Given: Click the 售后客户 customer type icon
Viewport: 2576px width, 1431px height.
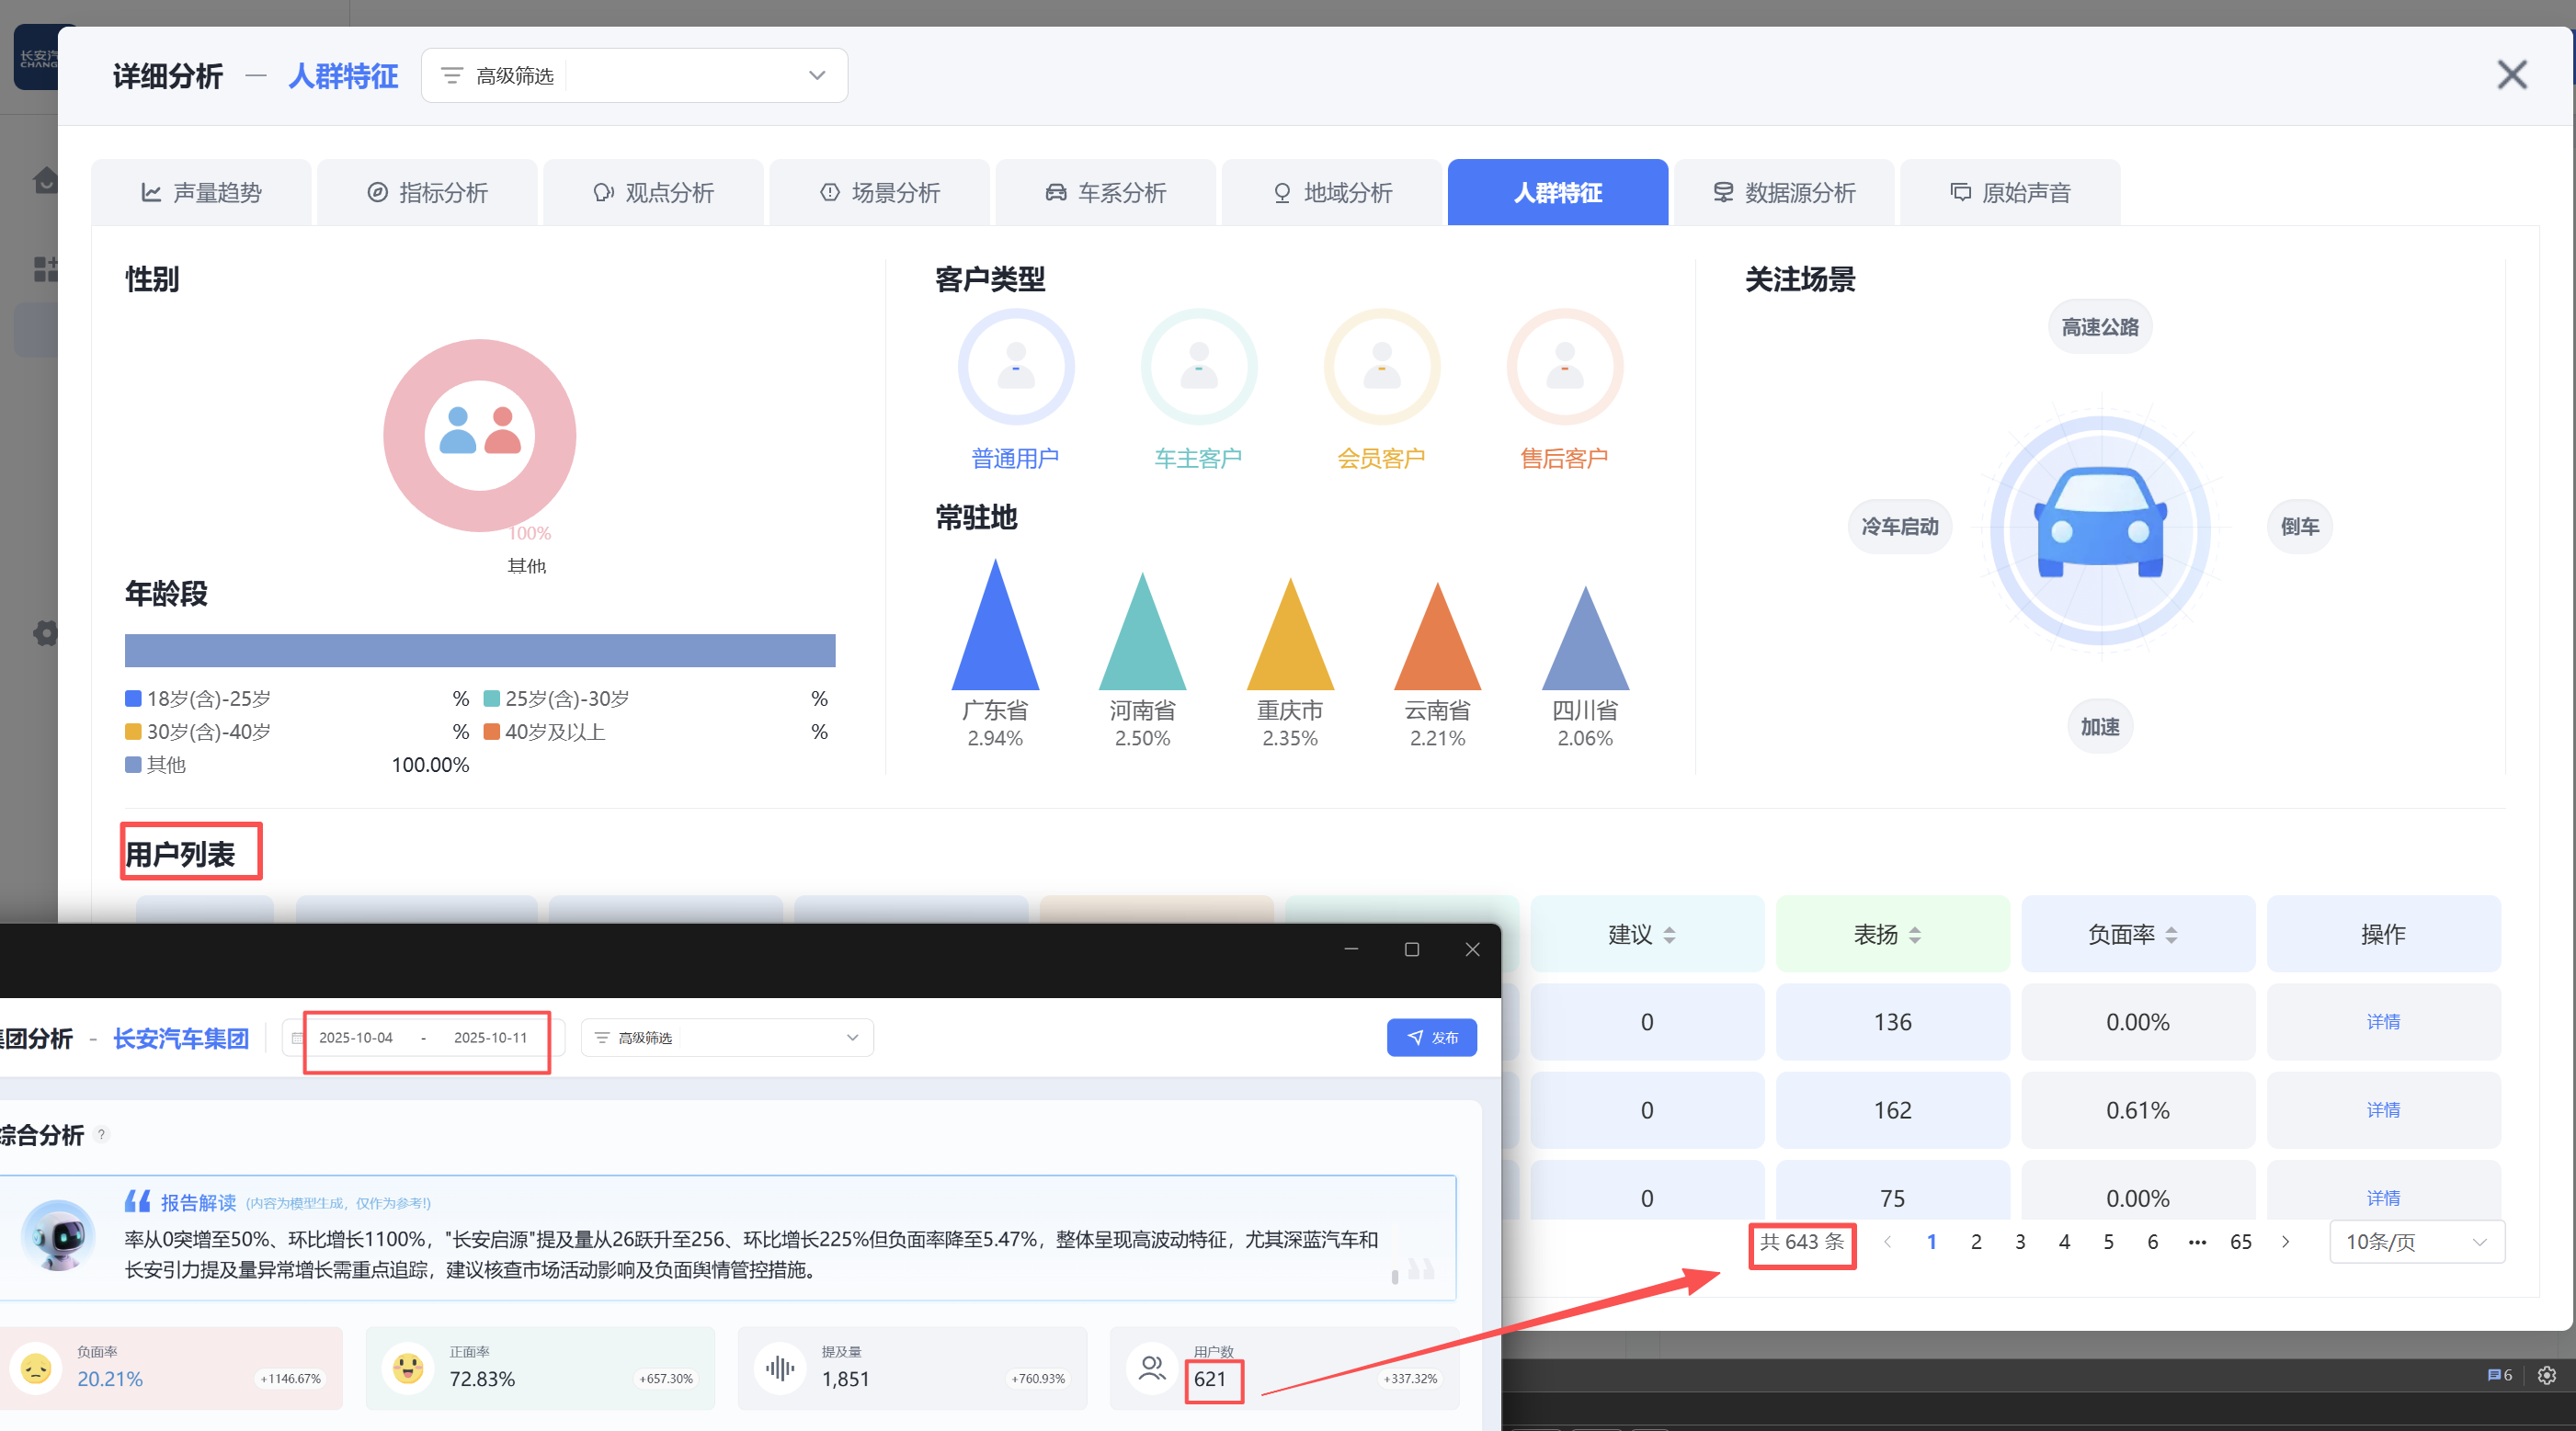Looking at the screenshot, I should (x=1564, y=367).
